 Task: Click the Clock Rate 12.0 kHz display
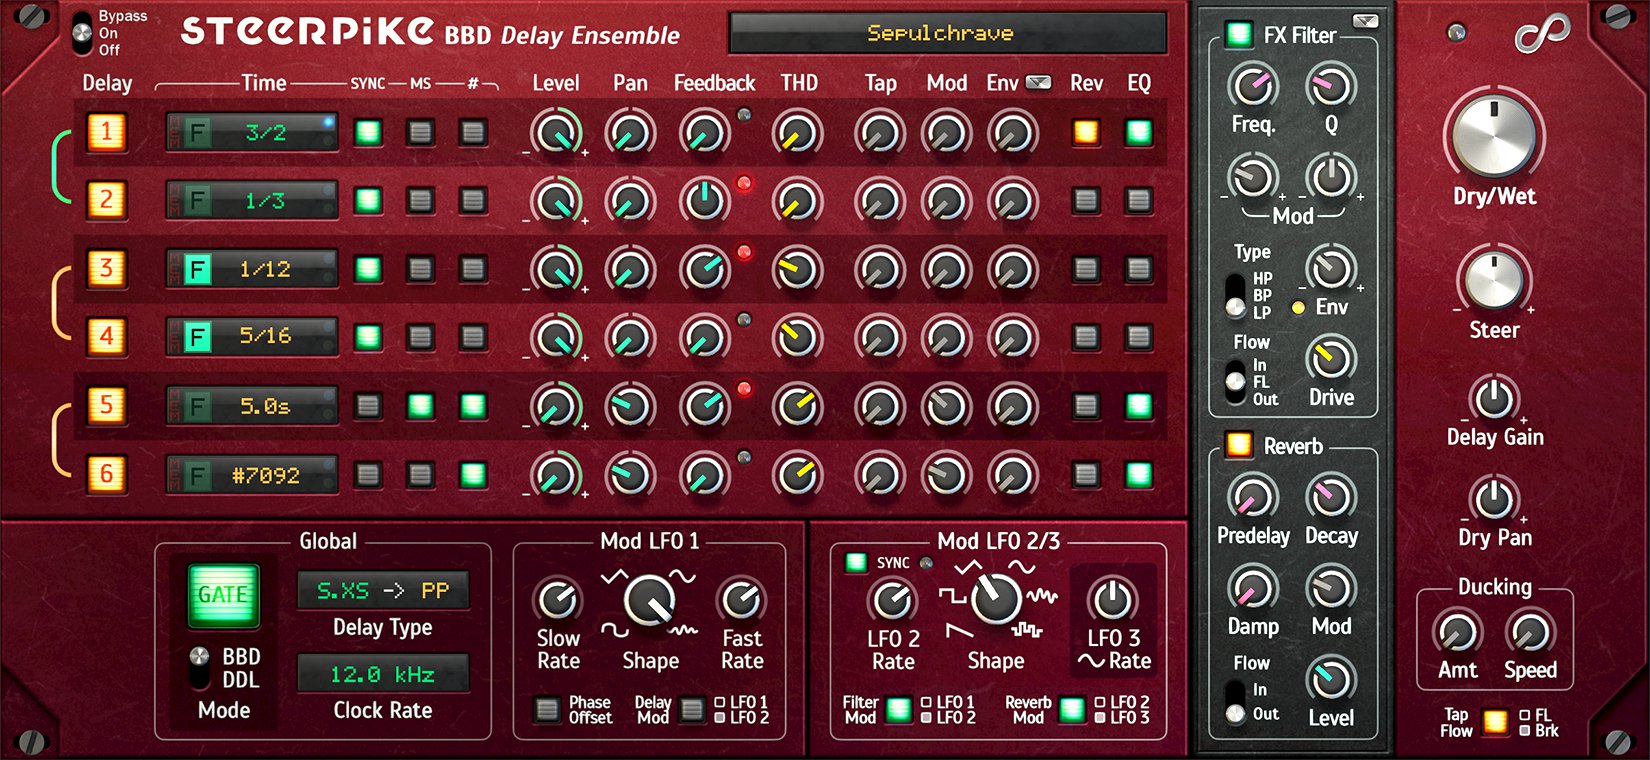[383, 674]
